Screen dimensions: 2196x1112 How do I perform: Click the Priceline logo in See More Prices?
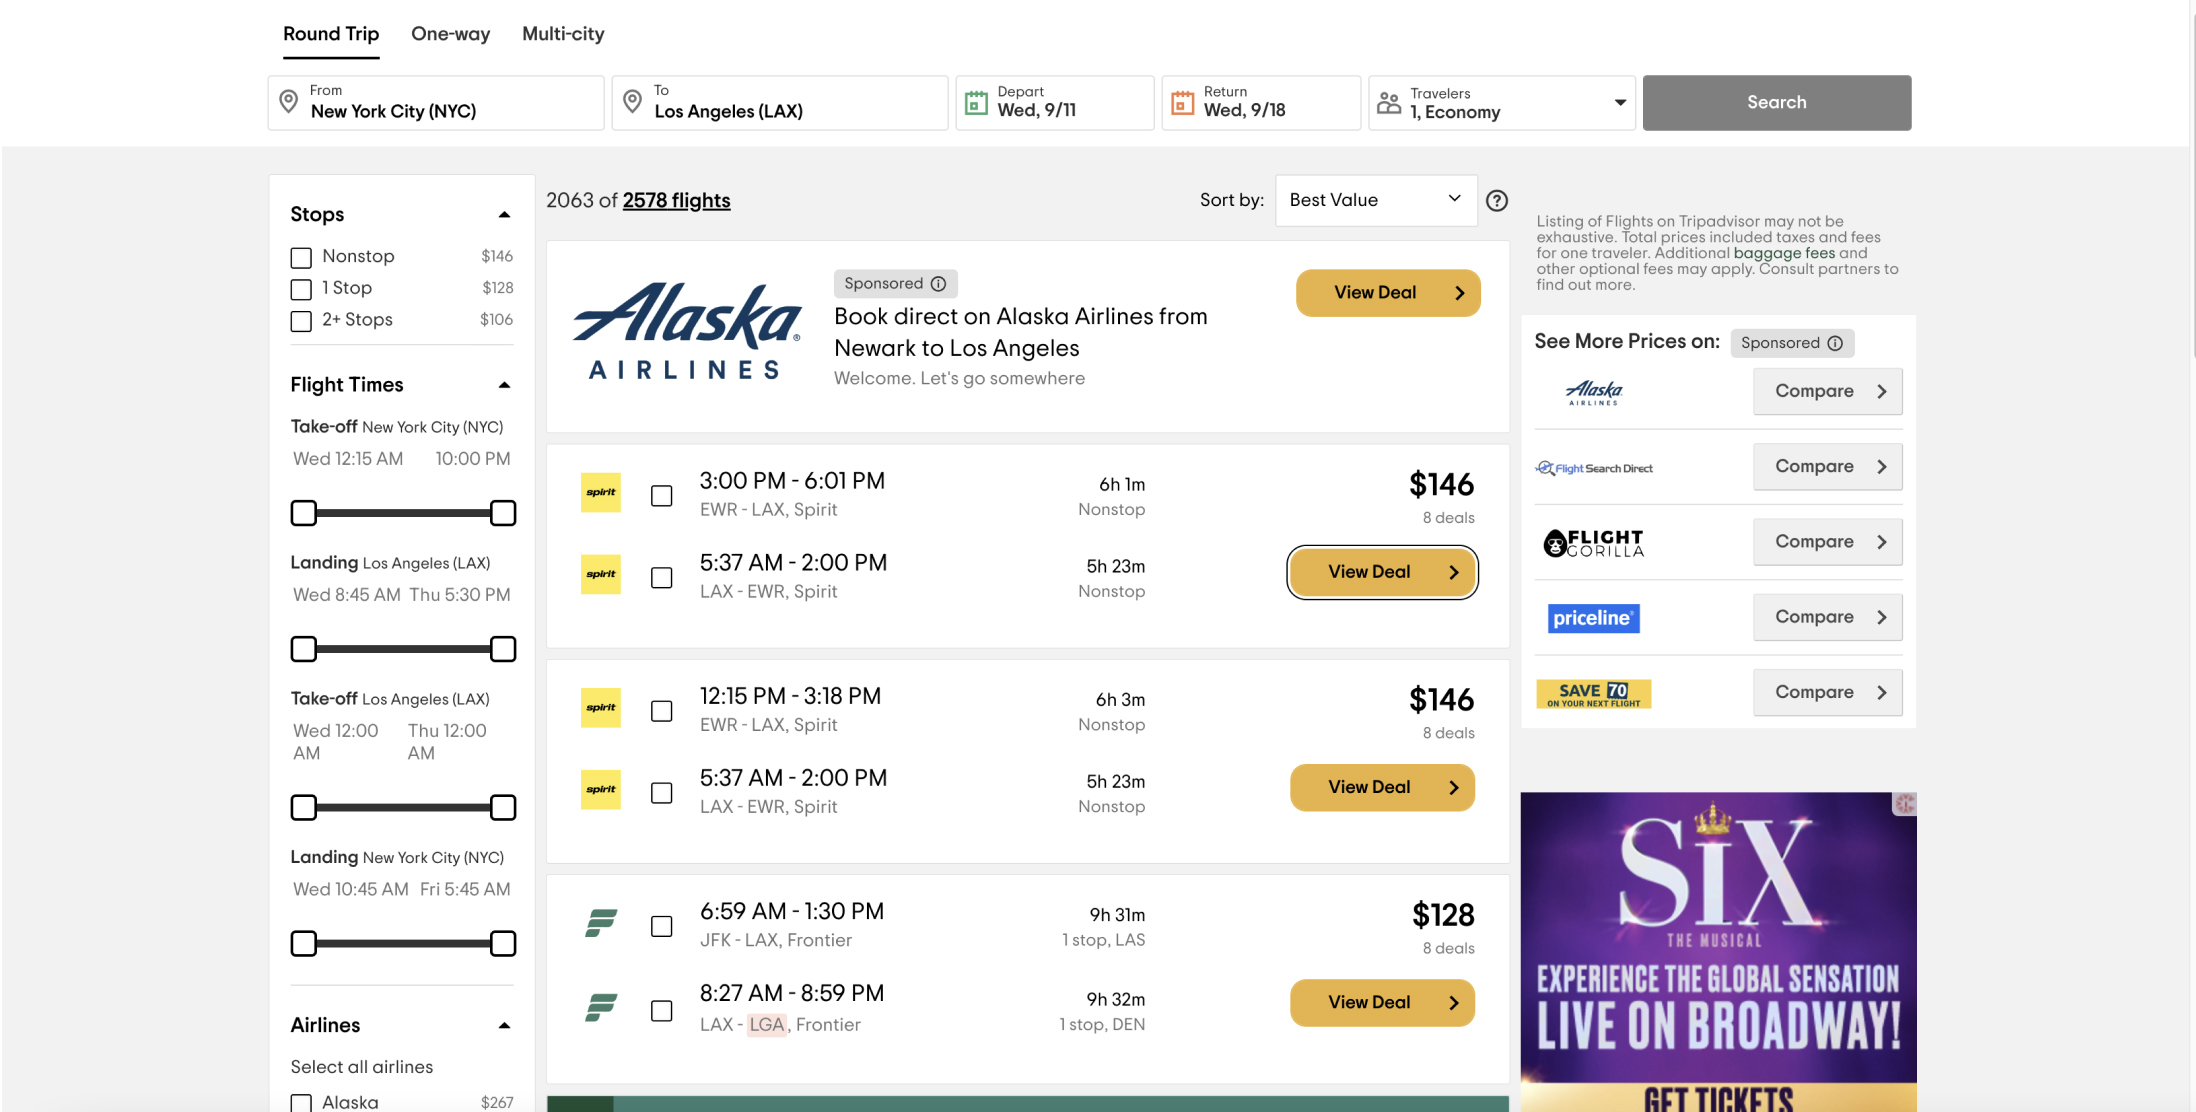pos(1593,618)
